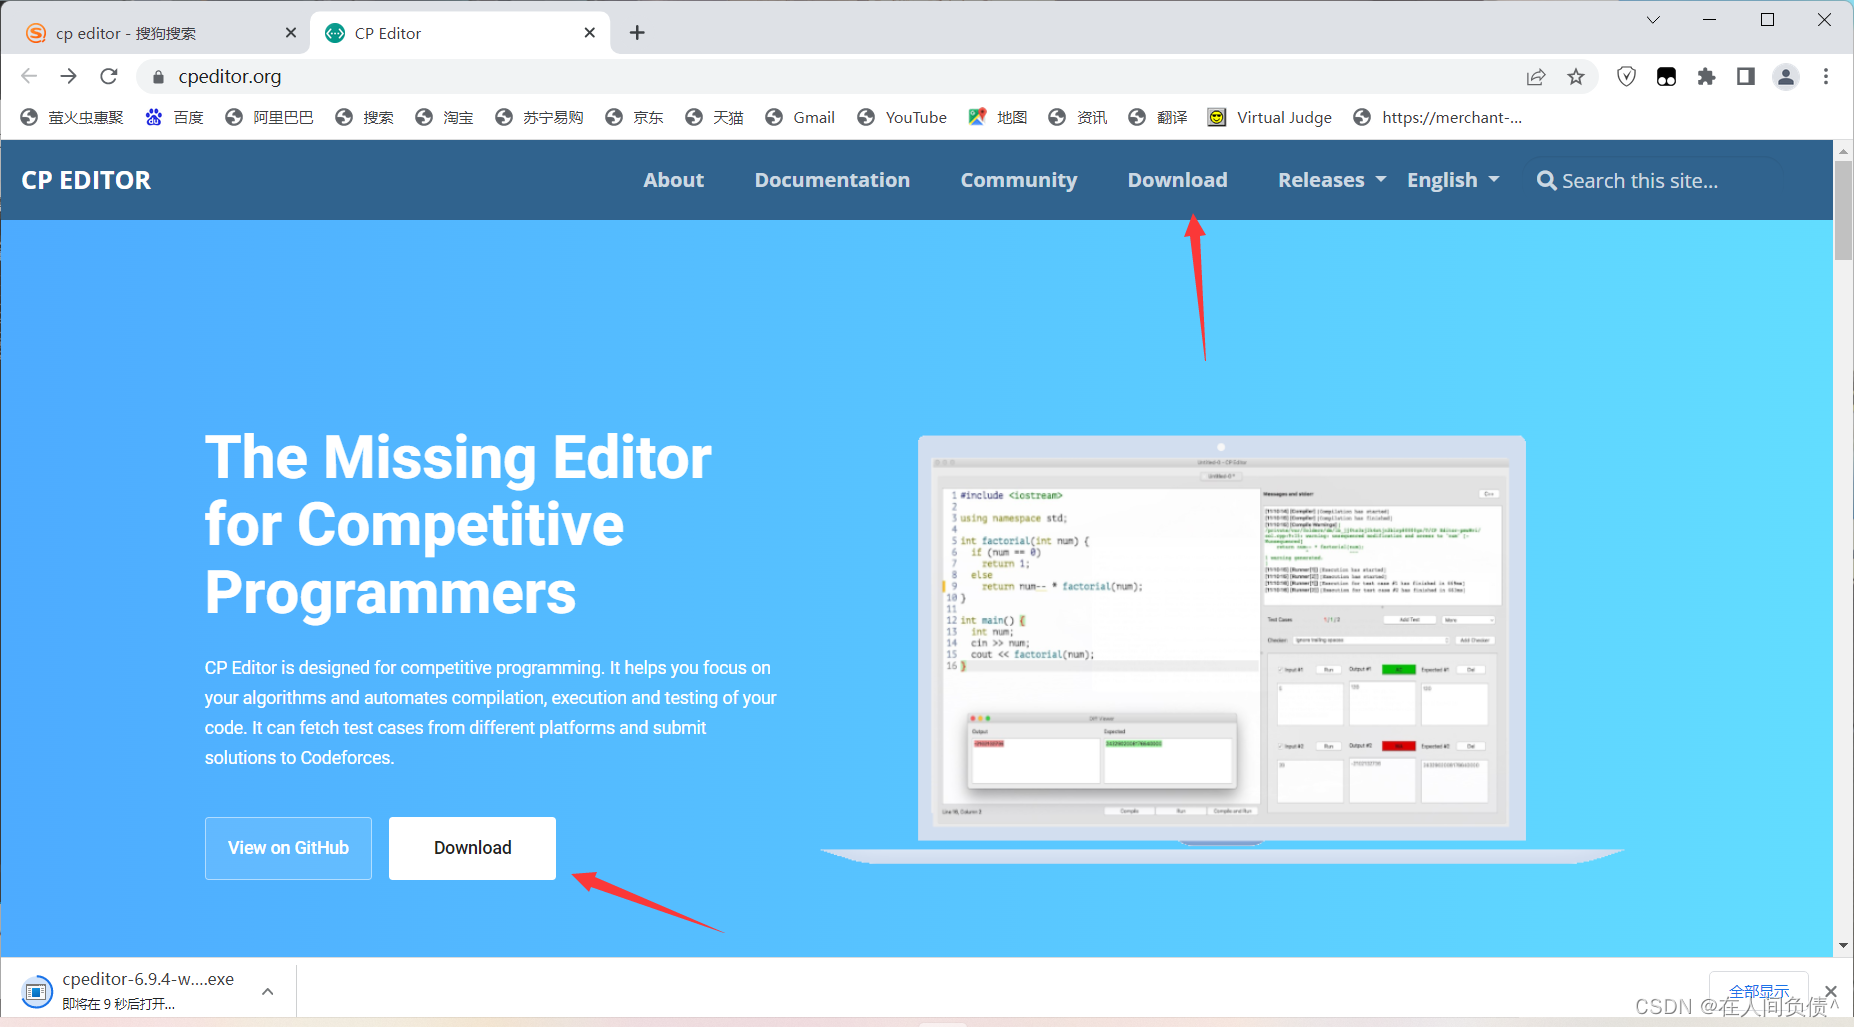Open the Documentation nav item
Image resolution: width=1854 pixels, height=1027 pixels.
[x=832, y=180]
